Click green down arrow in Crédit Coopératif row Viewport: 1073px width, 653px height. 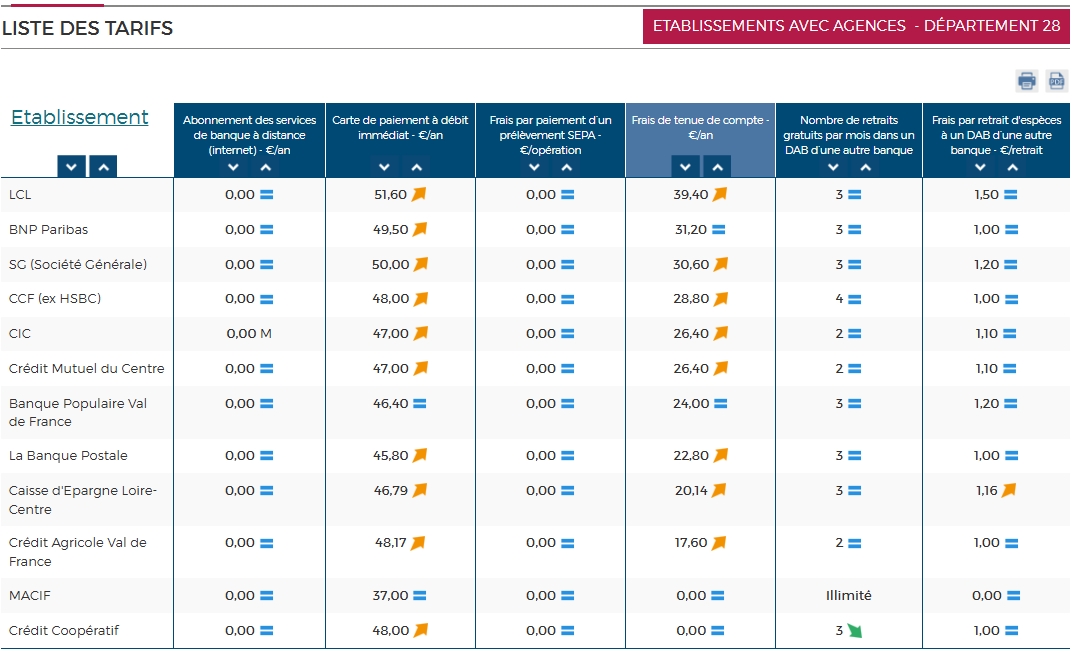(854, 631)
